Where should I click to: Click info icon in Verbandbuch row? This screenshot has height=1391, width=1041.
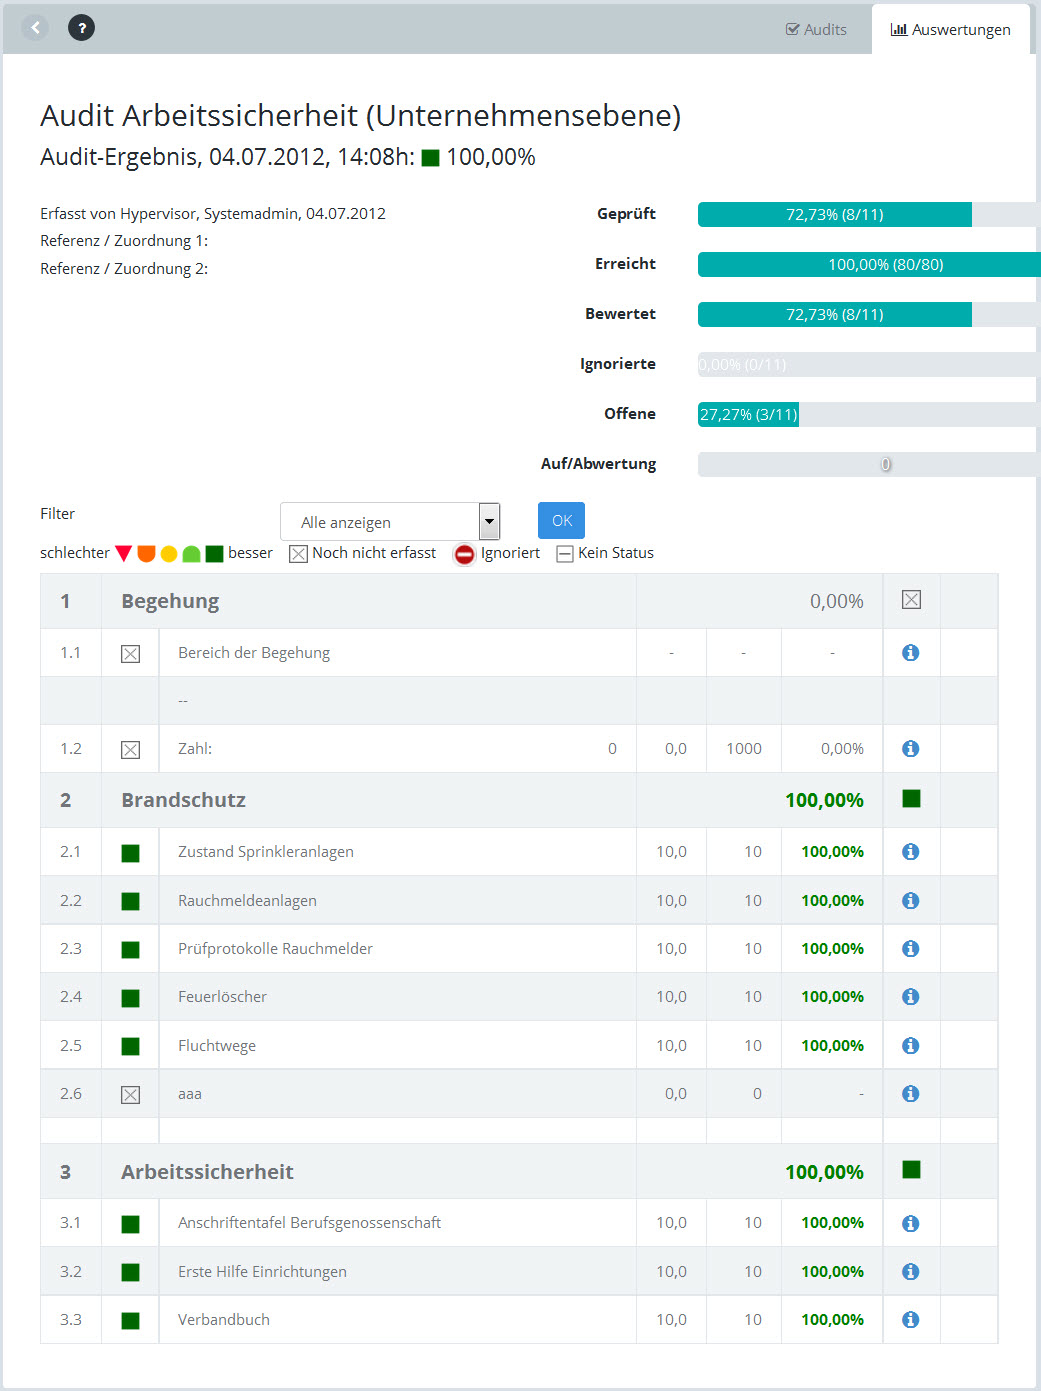point(910,1320)
